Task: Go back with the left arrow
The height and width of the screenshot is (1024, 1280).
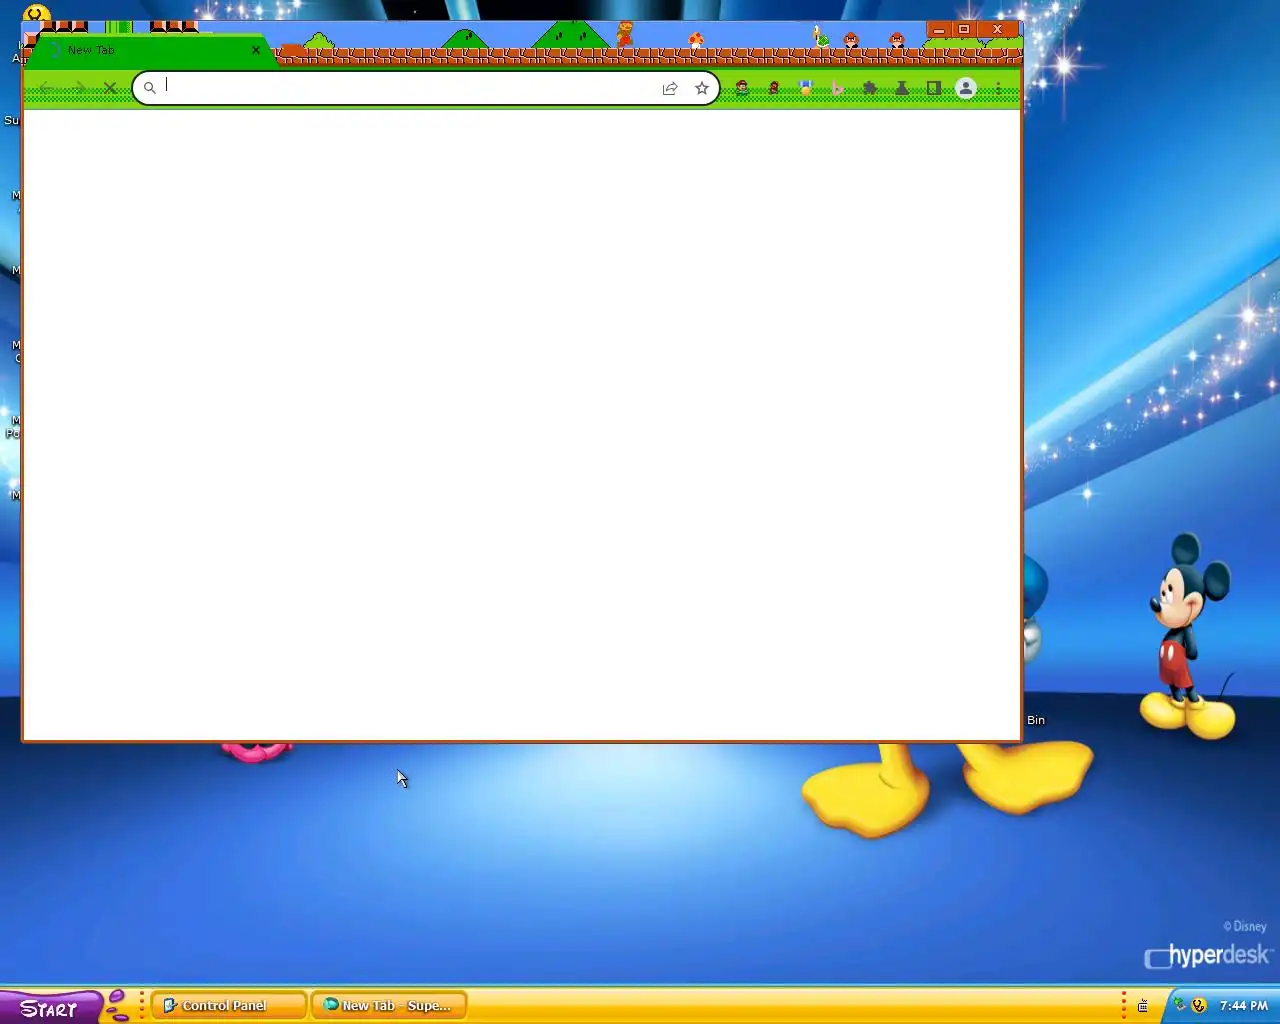Action: (46, 88)
